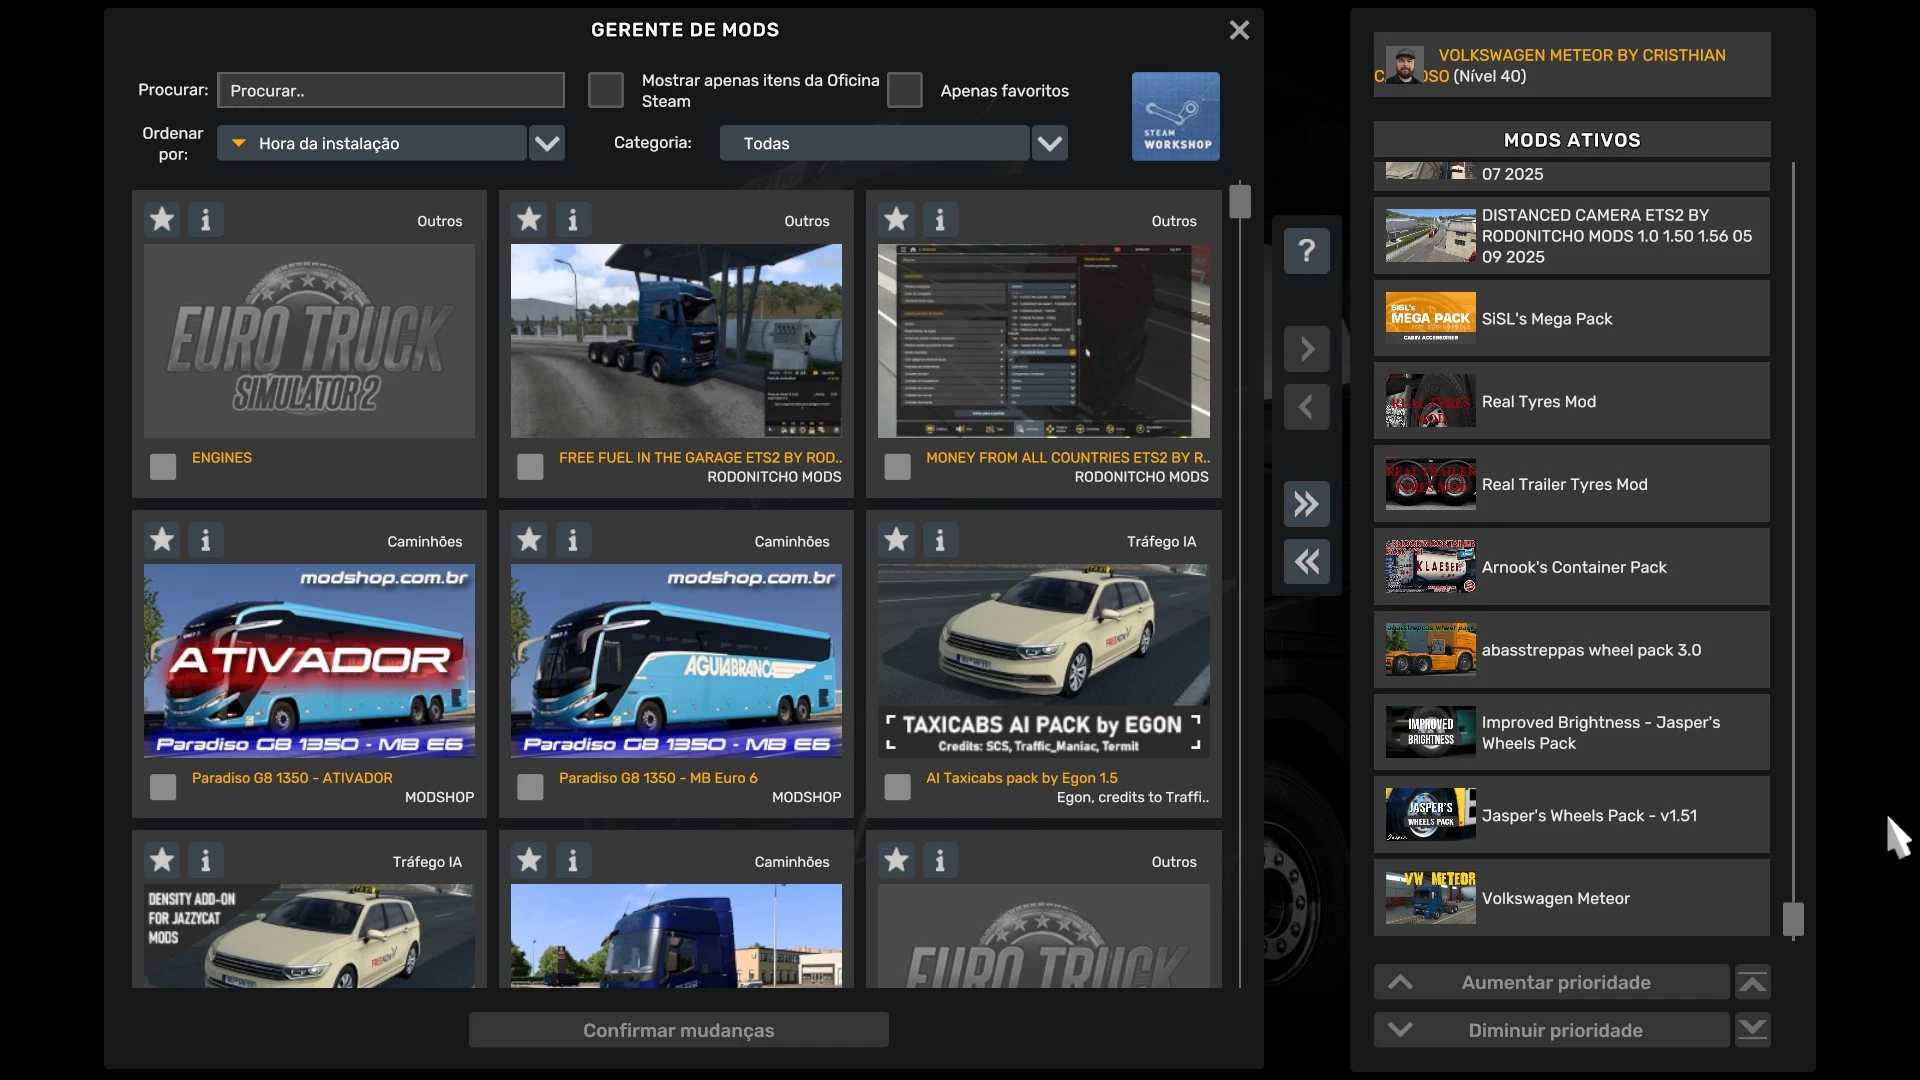Image resolution: width=1920 pixels, height=1080 pixels.
Task: Open the Categoria dropdown arrow
Action: (1049, 143)
